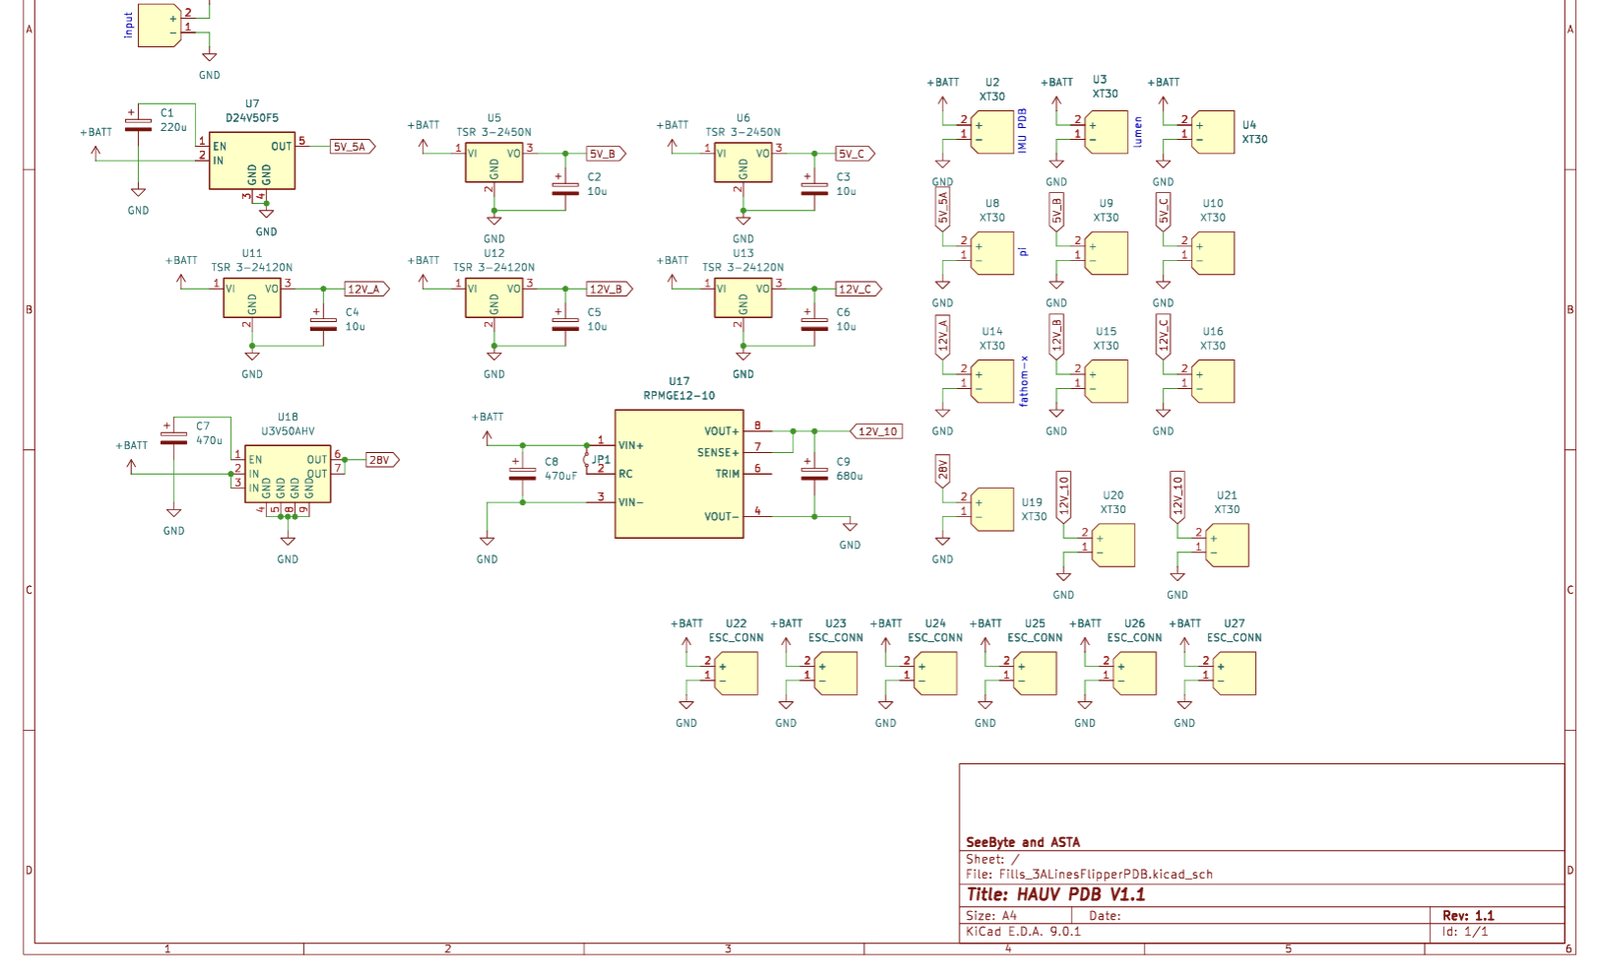Click the 'Rev: 1.1' revision field
Image resolution: width=1600 pixels, height=979 pixels.
click(x=1468, y=915)
